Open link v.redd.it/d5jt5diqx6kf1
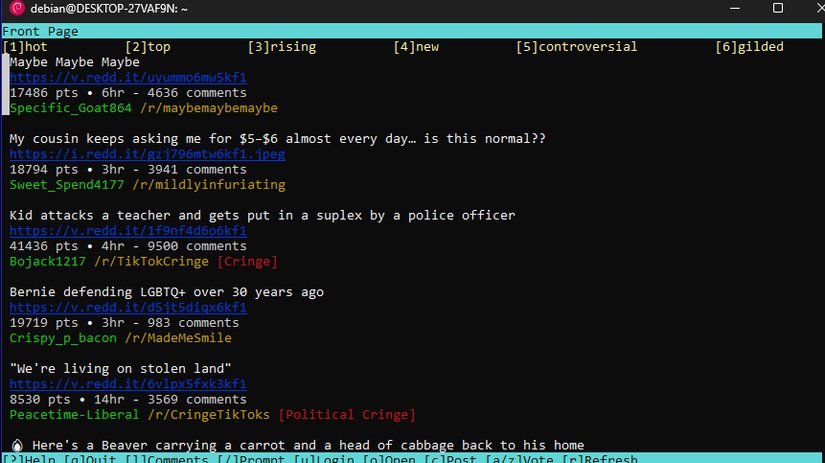825x463 pixels. tap(128, 307)
